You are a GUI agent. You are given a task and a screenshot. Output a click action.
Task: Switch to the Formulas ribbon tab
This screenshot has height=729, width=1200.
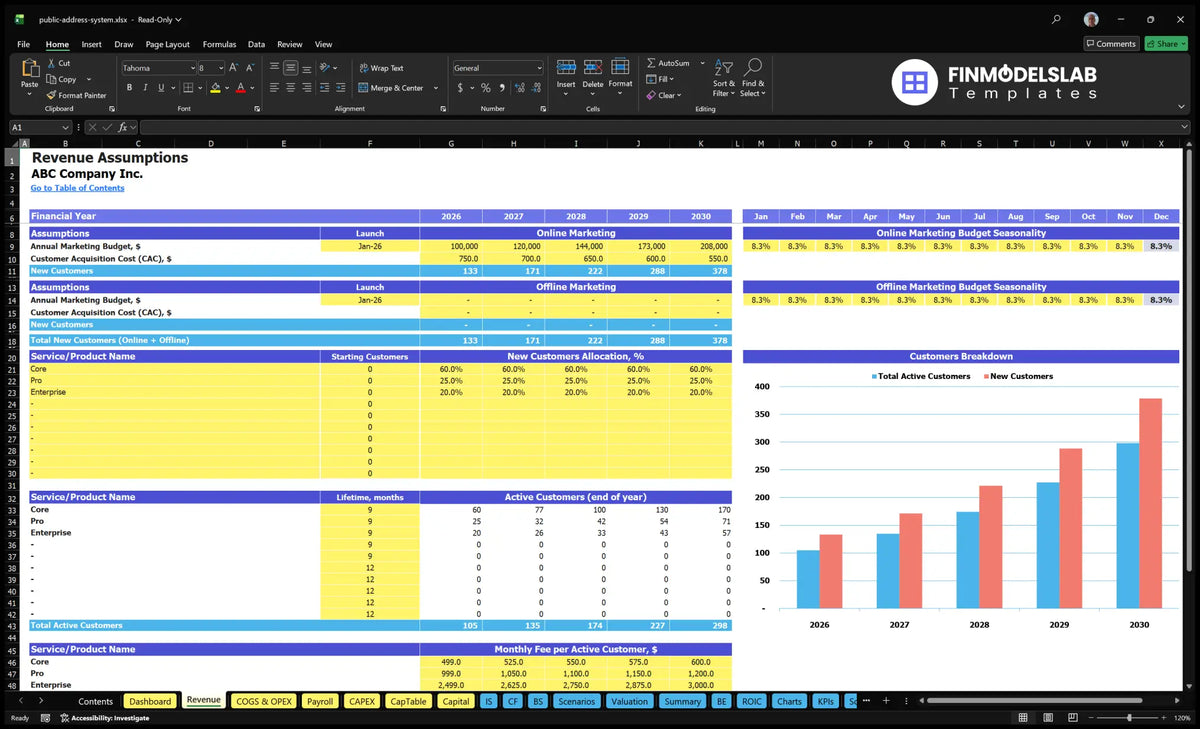point(219,44)
